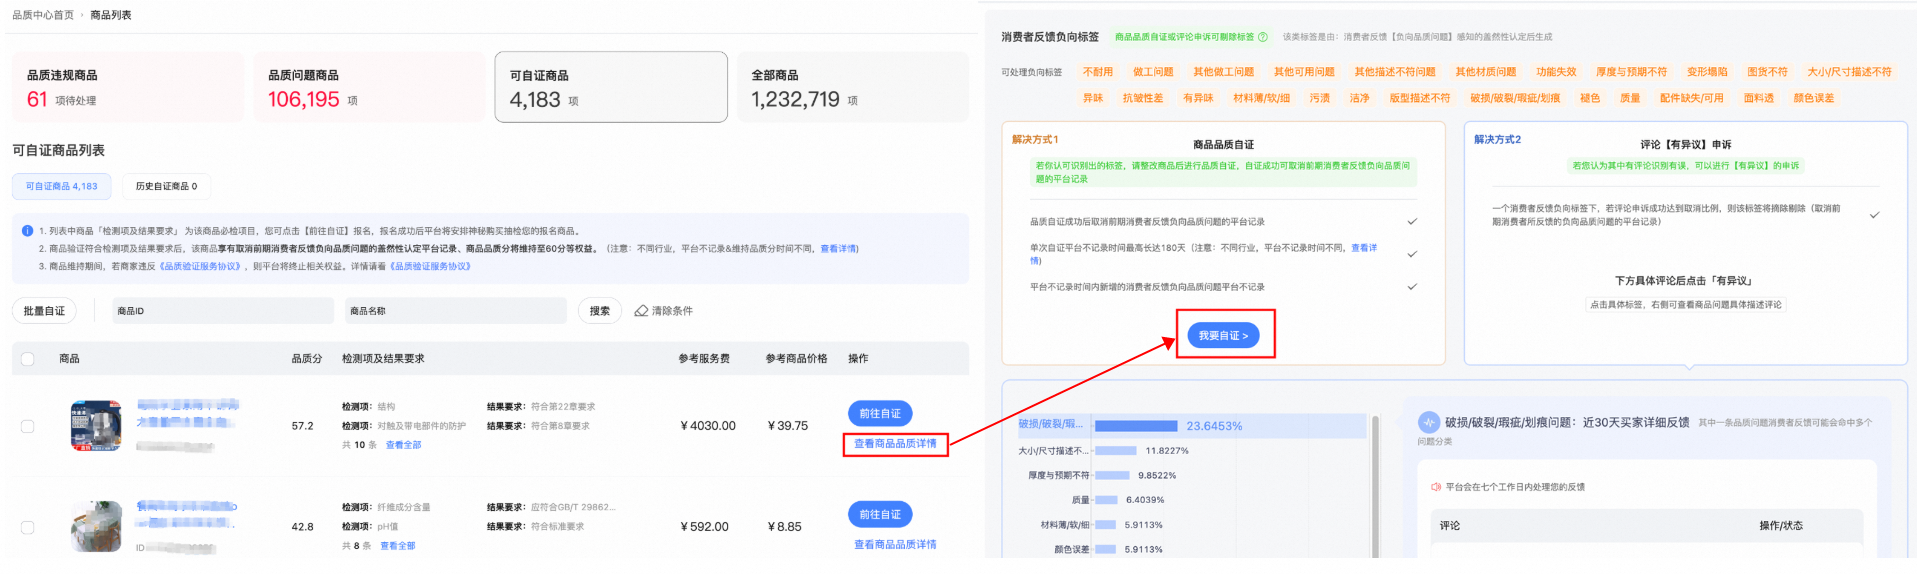1917x574 pixels.
Task: Select the 其他可用问题 tag
Action: tap(1304, 72)
